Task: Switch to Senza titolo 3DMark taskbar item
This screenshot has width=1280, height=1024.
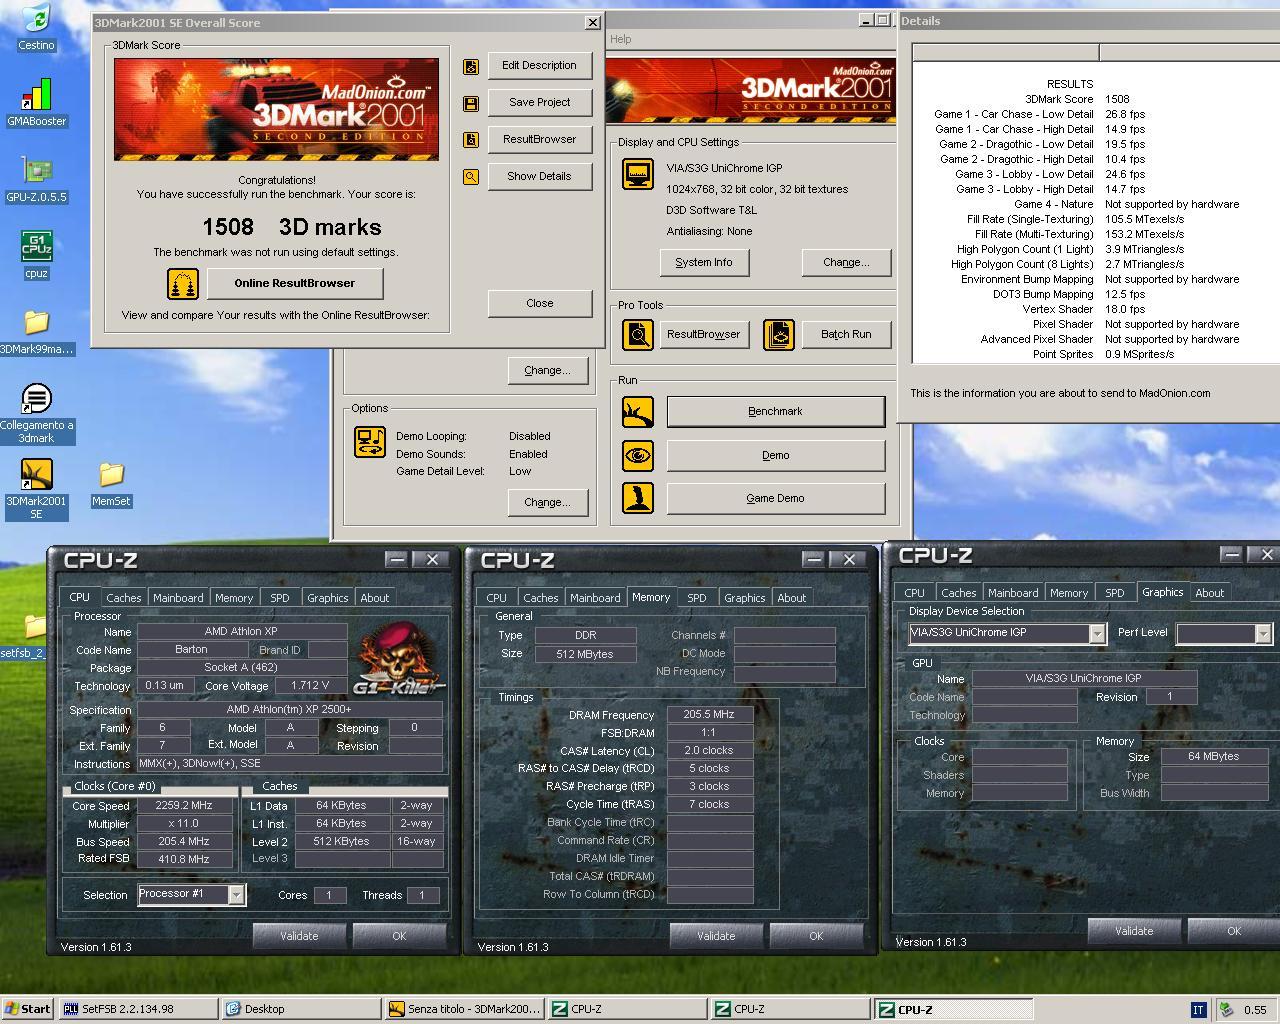Action: point(465,1009)
